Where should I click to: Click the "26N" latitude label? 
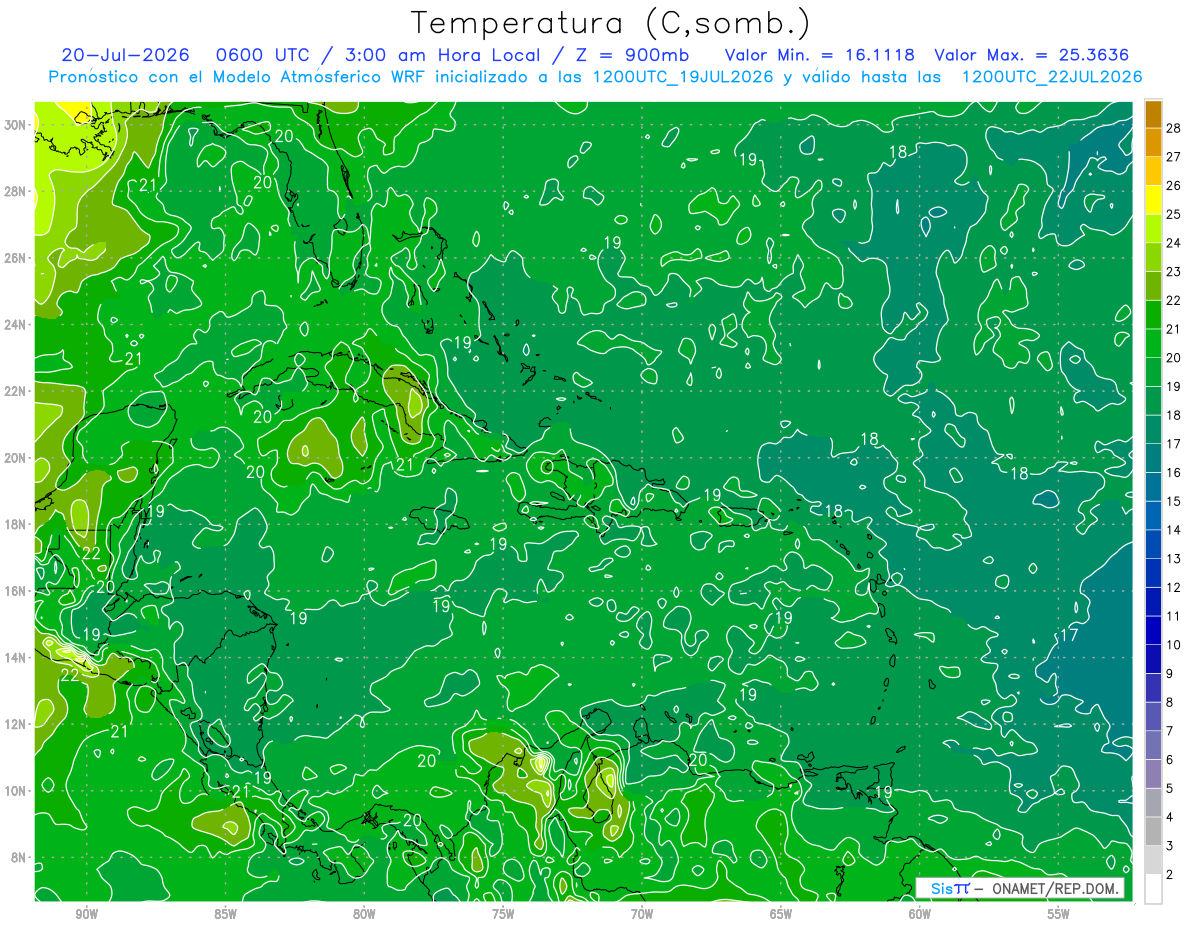15,257
